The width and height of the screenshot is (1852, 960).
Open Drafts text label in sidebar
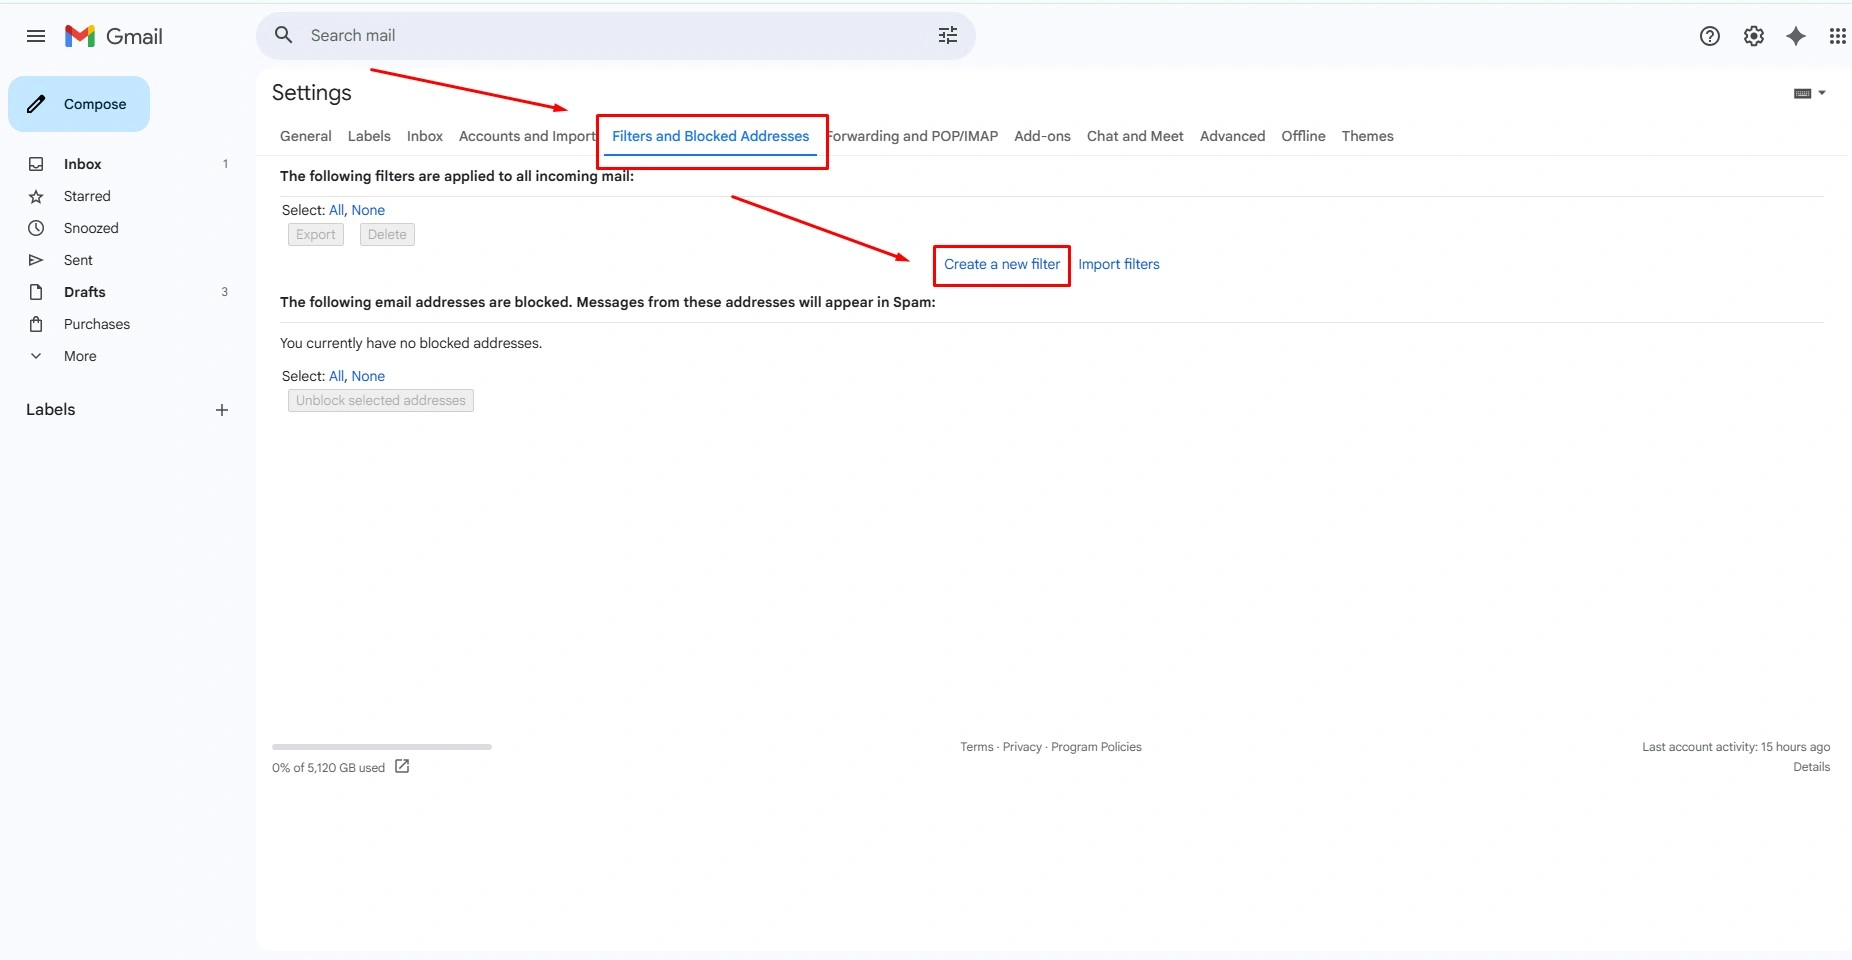click(85, 292)
